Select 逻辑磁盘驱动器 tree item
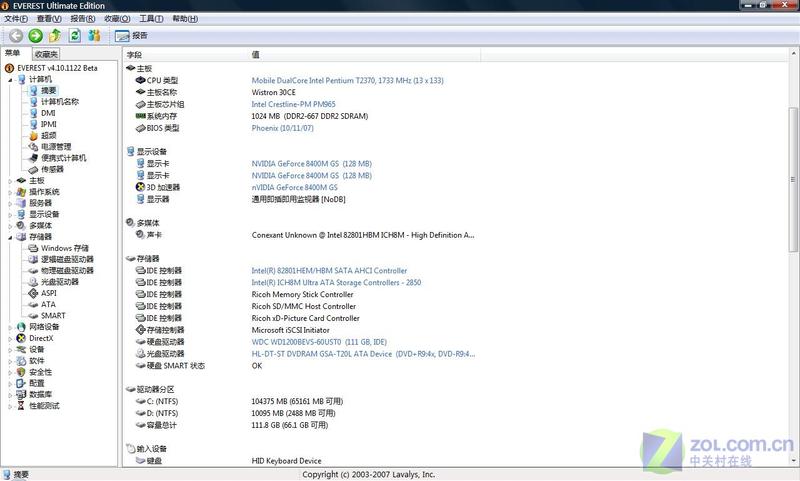This screenshot has width=800, height=481. click(67, 259)
